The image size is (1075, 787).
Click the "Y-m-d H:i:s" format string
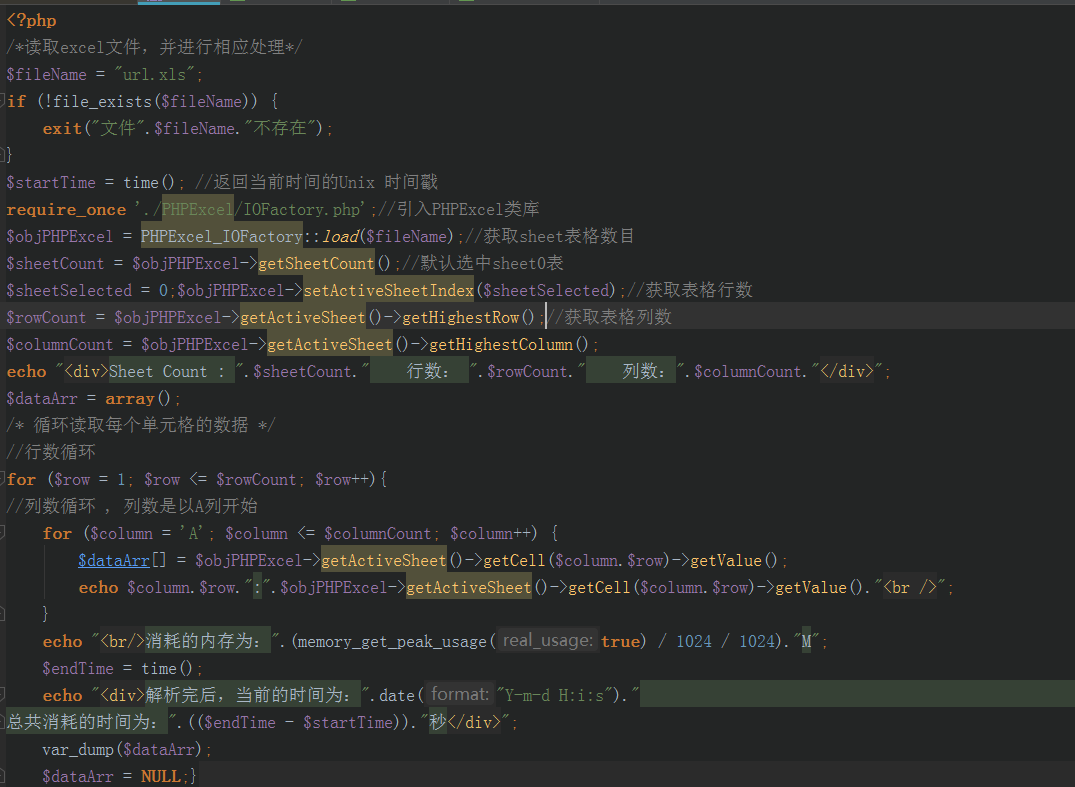coord(553,696)
